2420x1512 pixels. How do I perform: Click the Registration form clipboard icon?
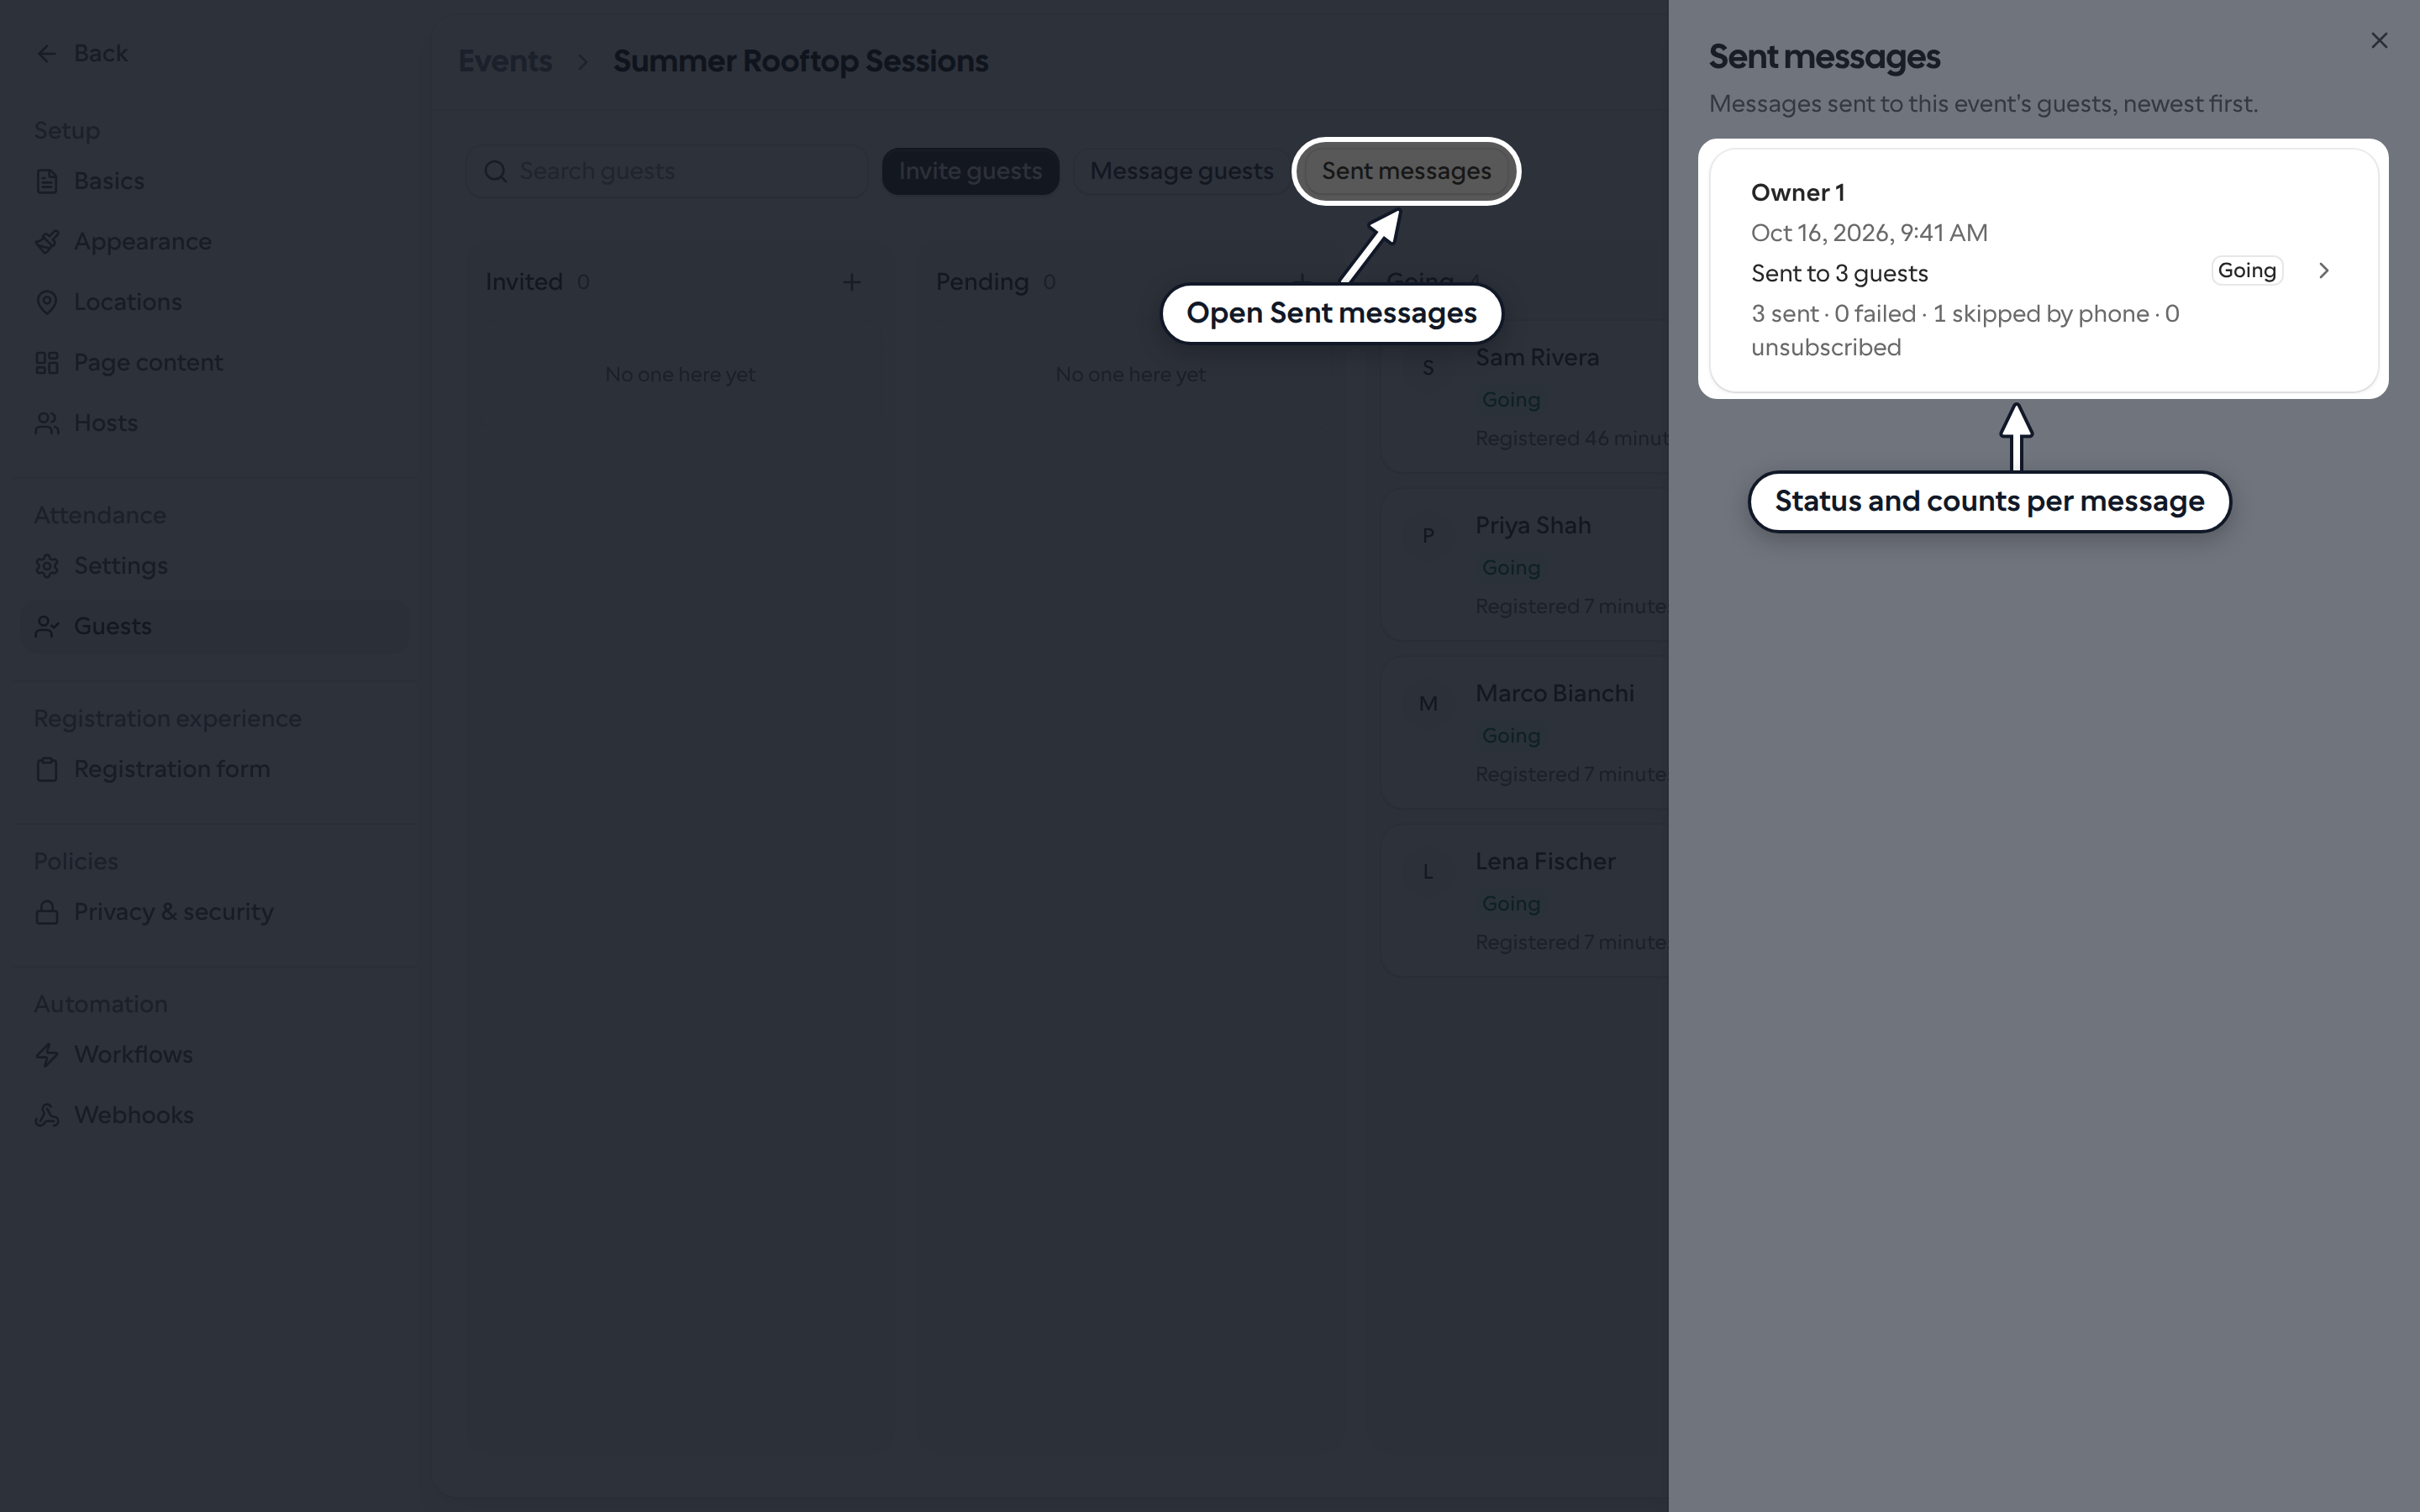tap(46, 769)
